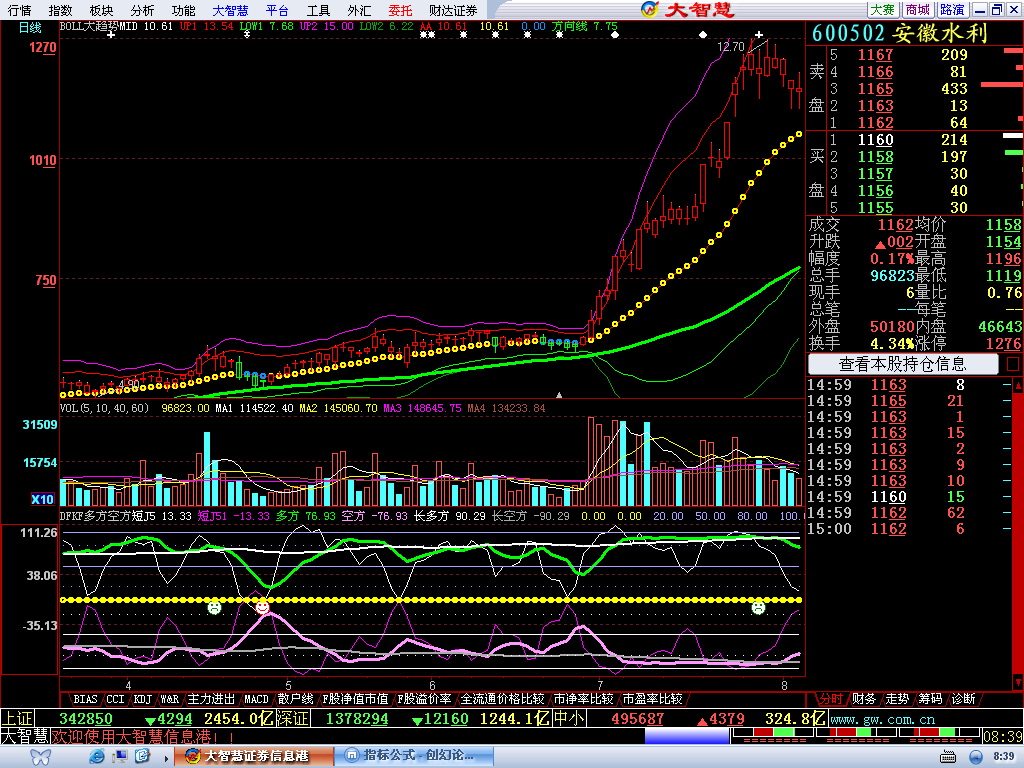Click the 中小 index label
1024x768 pixels.
coord(569,719)
